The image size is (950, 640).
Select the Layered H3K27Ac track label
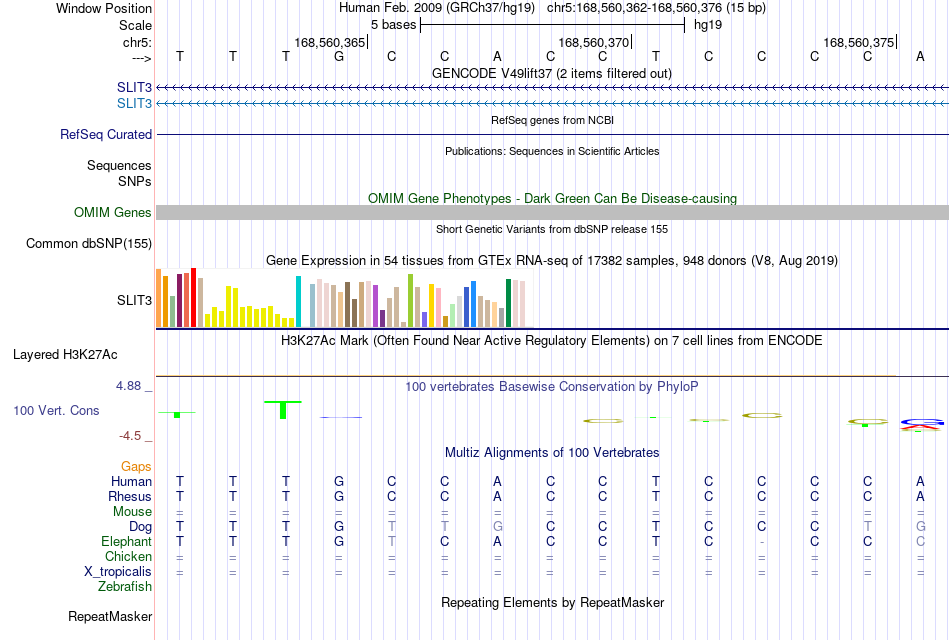pyautogui.click(x=65, y=355)
